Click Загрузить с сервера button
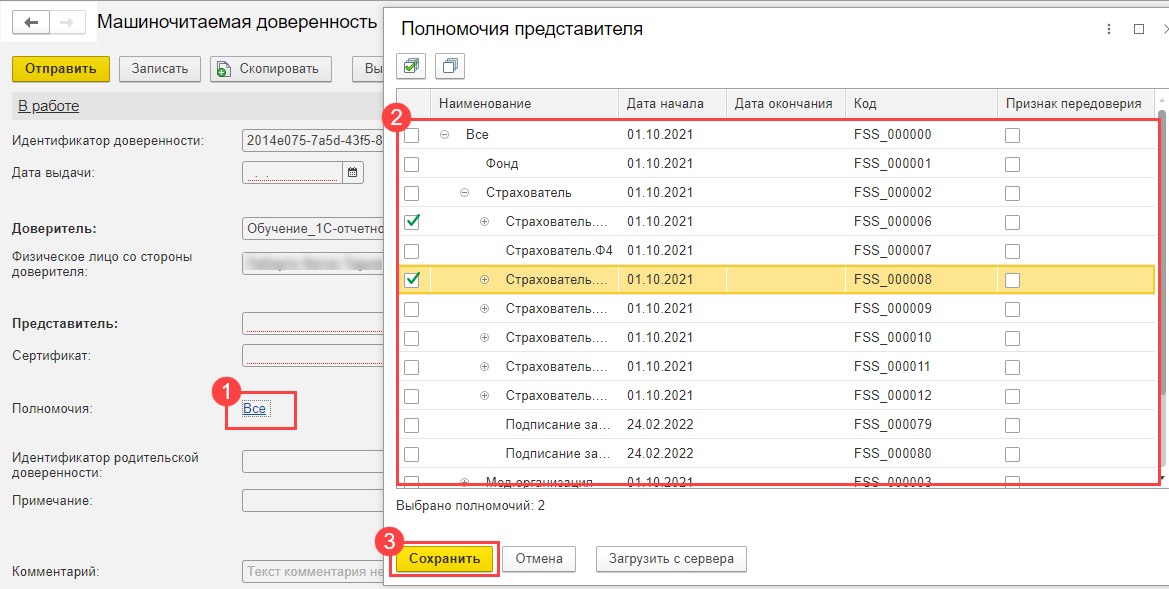Viewport: 1169px width, 589px height. pos(671,558)
